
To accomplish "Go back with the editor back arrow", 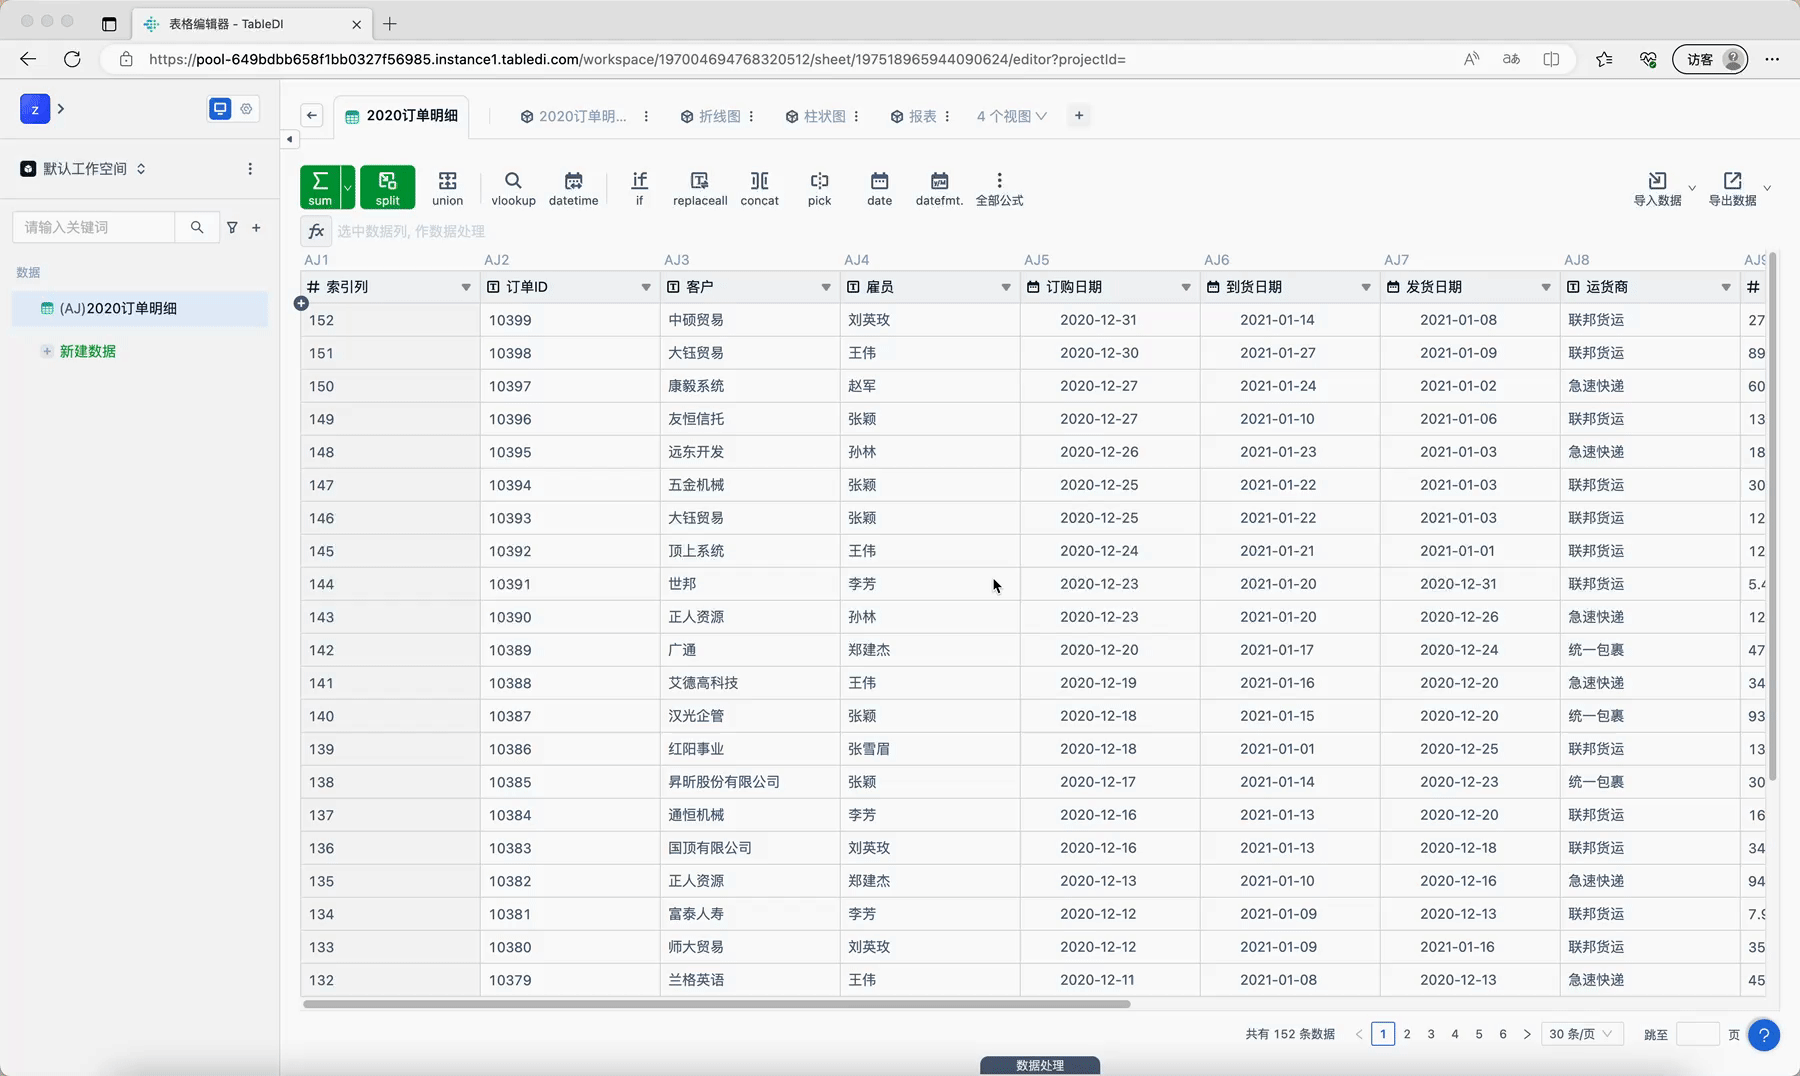I will (312, 115).
